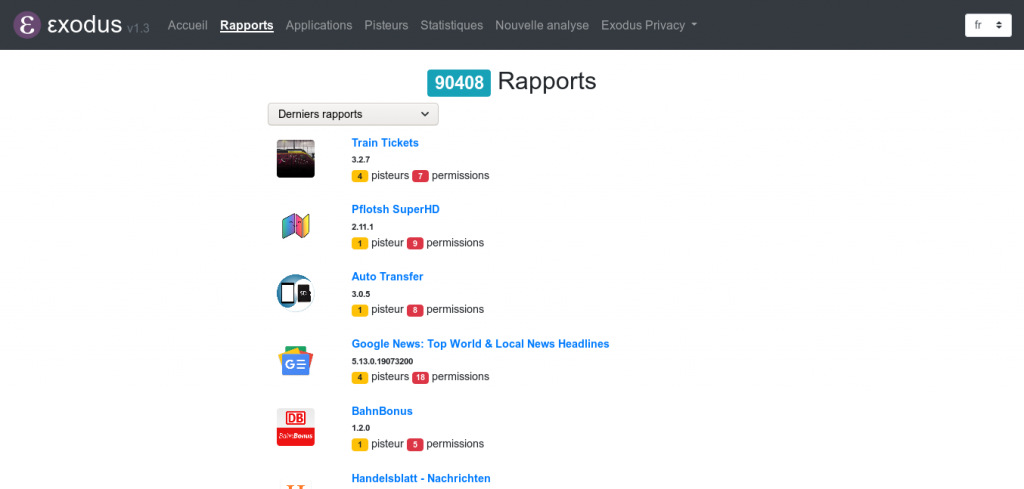The height and width of the screenshot is (489, 1024).
Task: Click Google News 18 permissions badge
Action: pos(420,377)
